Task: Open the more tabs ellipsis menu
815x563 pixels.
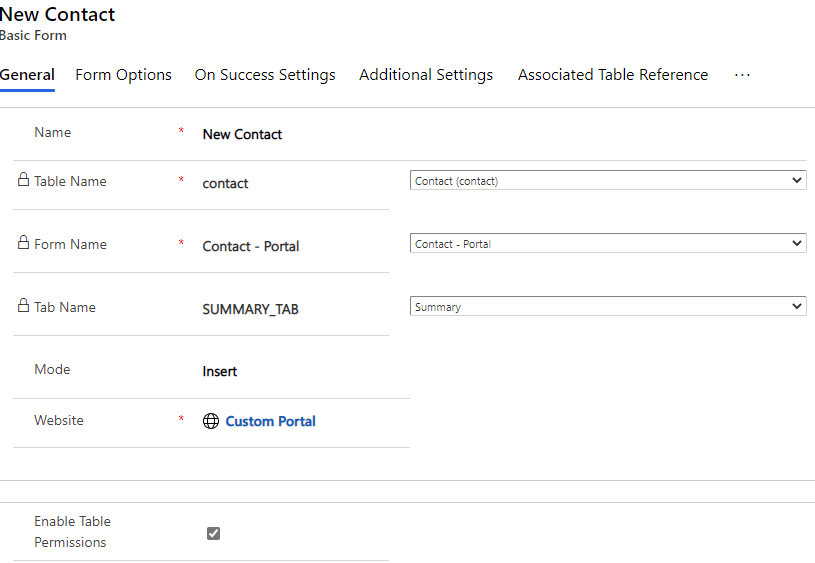Action: (742, 75)
